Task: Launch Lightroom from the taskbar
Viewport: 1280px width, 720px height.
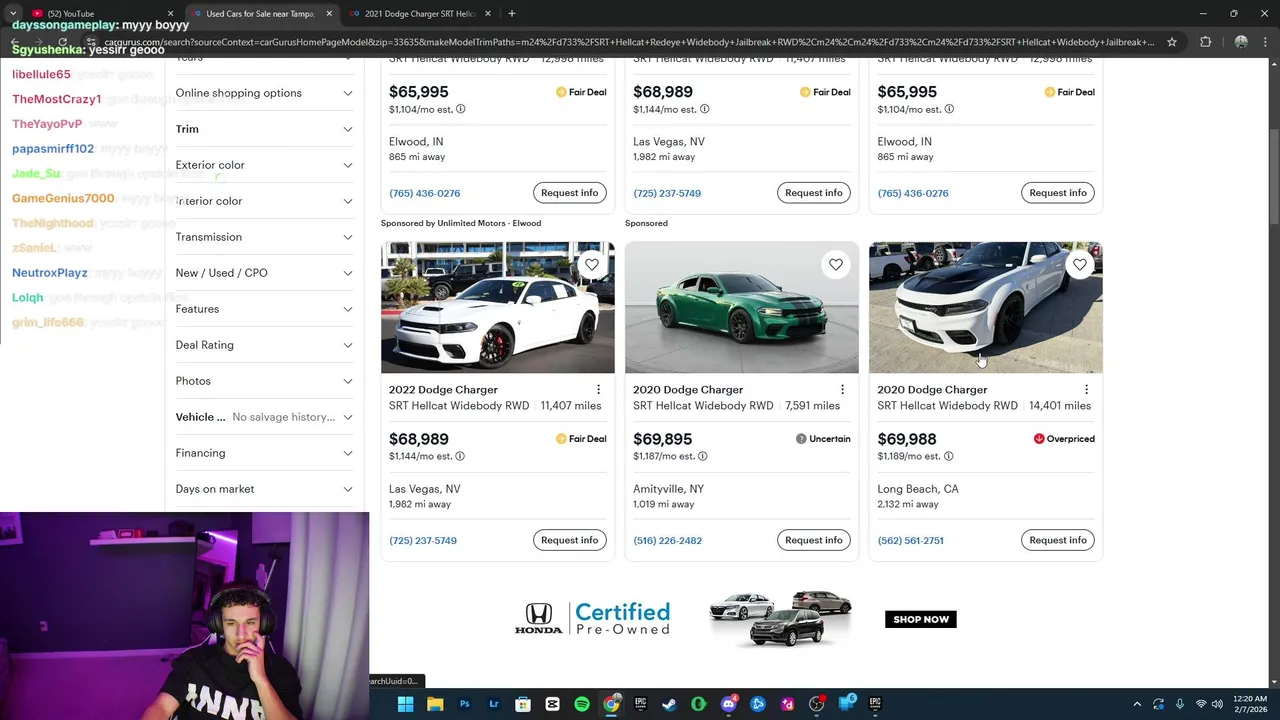Action: point(493,704)
